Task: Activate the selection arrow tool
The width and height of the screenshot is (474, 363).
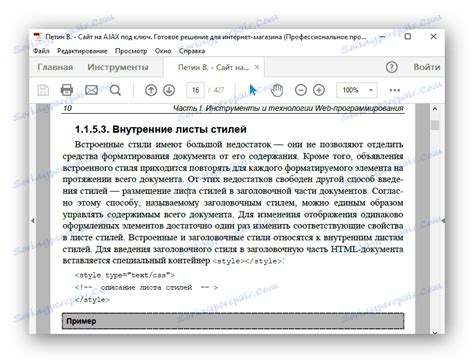Action: point(253,90)
